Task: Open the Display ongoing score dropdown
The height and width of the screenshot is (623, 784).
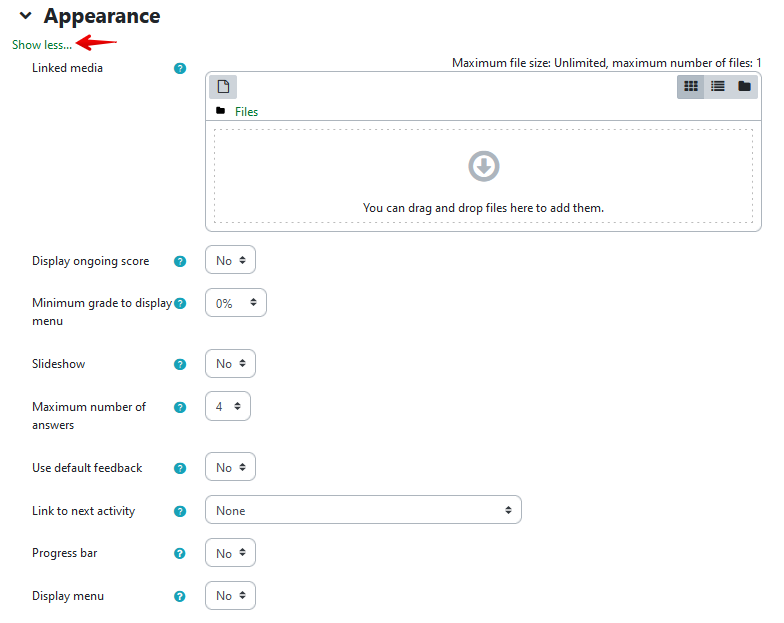Action: tap(230, 261)
